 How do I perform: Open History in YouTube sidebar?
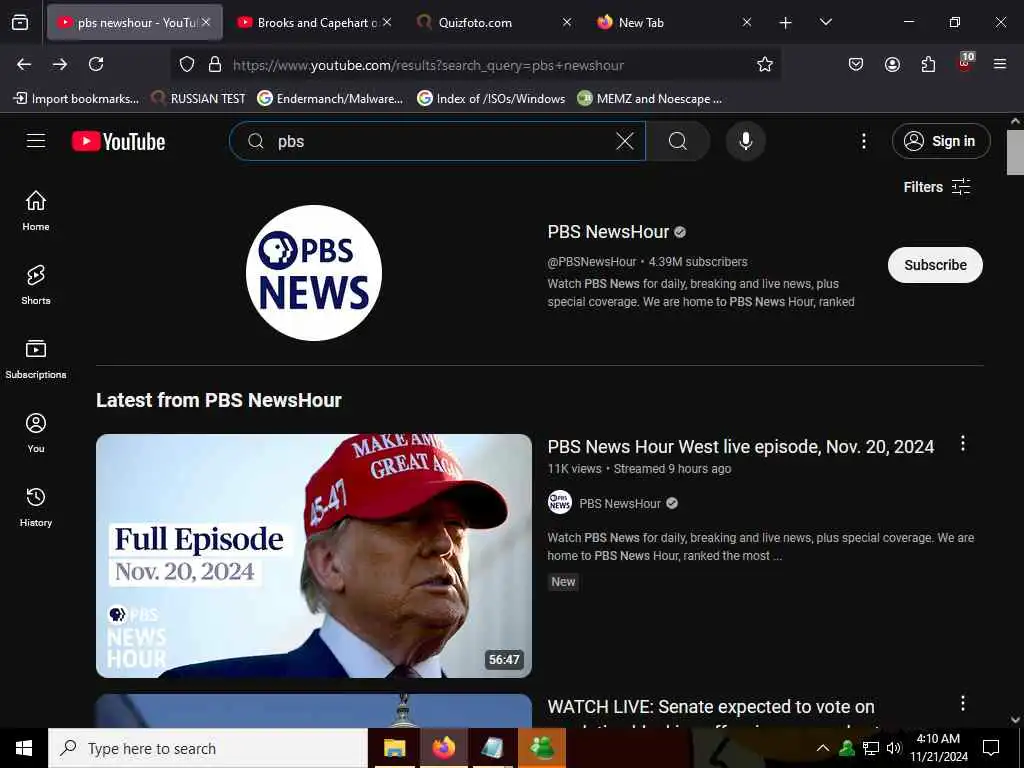(x=36, y=507)
